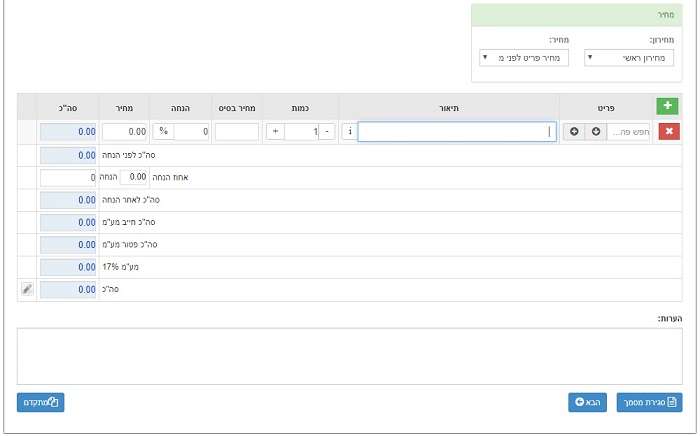The height and width of the screenshot is (436, 700).
Task: Click the notes (הערות) text area
Action: click(350, 356)
